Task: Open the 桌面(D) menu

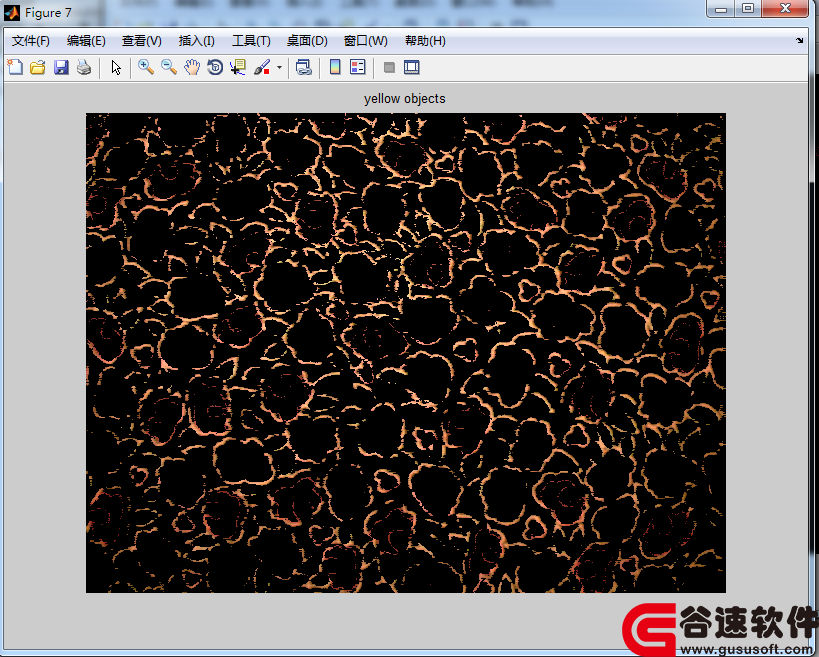Action: (x=307, y=41)
